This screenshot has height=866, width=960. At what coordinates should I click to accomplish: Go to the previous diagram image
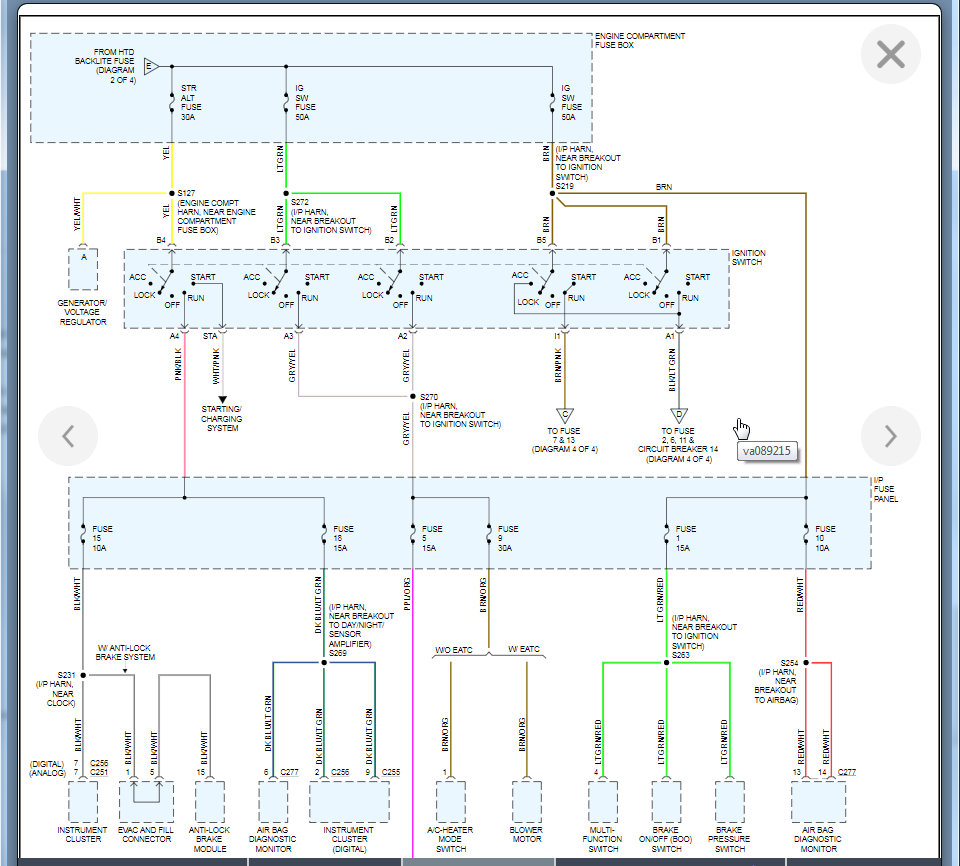tap(68, 436)
